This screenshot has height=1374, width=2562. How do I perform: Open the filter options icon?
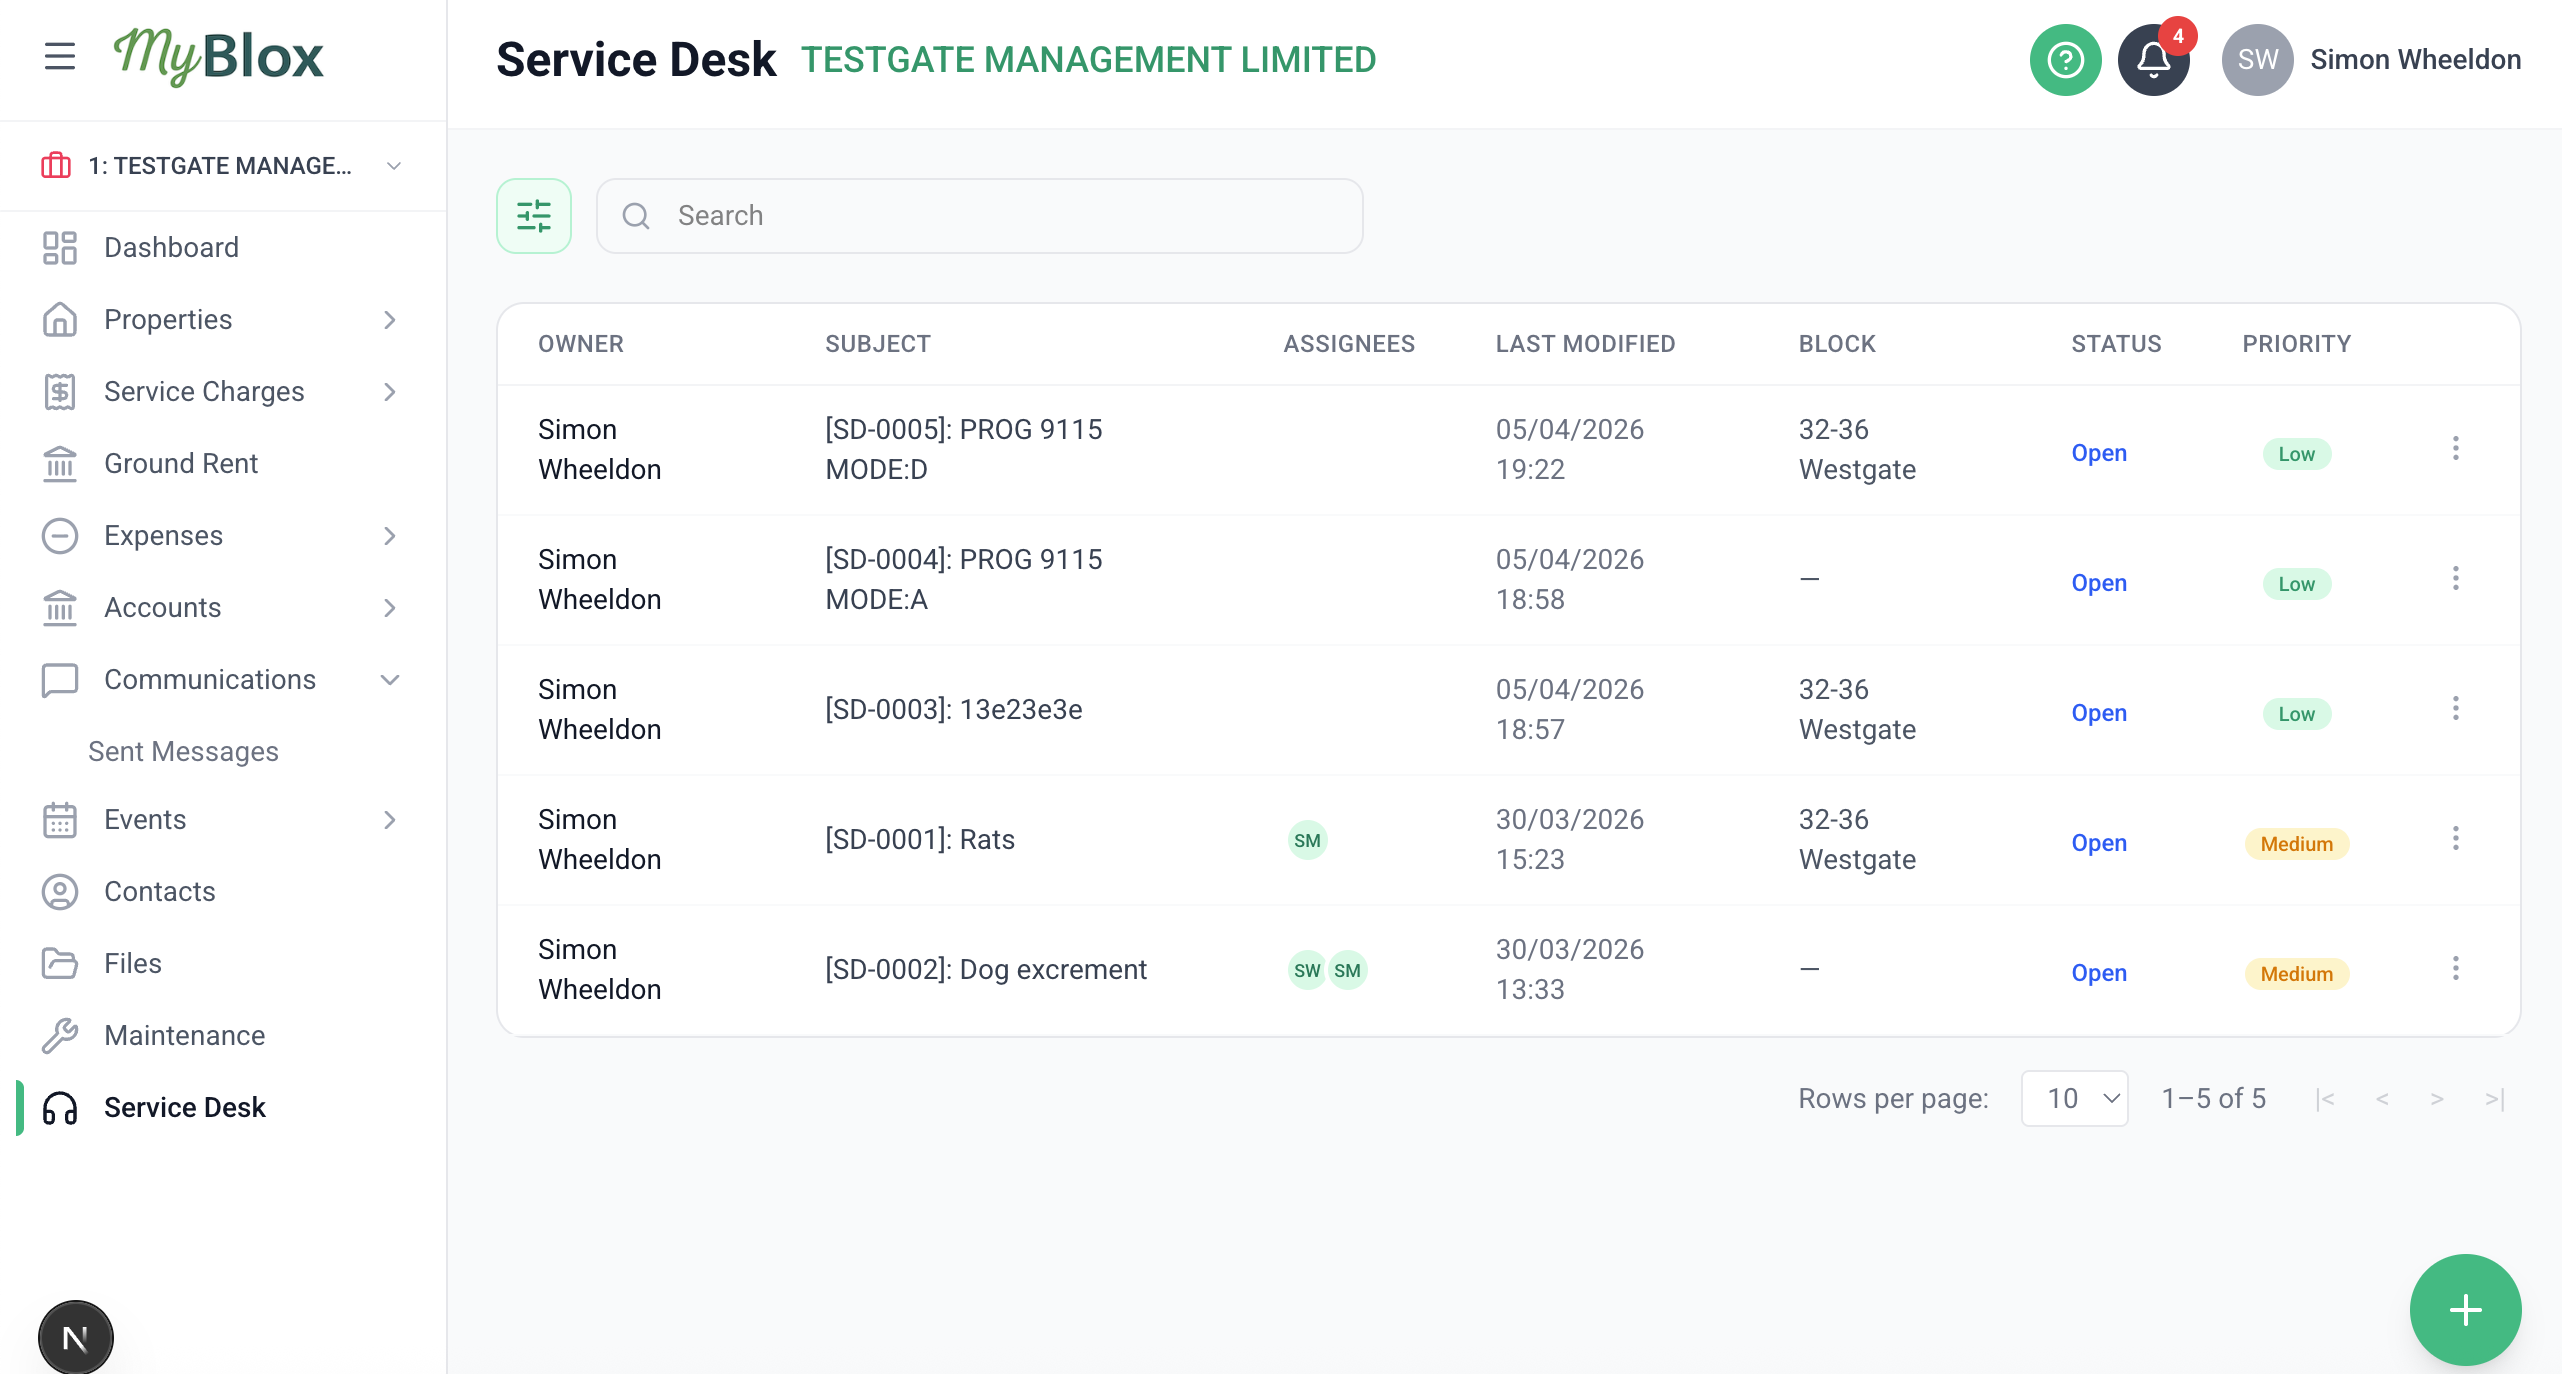[x=534, y=215]
